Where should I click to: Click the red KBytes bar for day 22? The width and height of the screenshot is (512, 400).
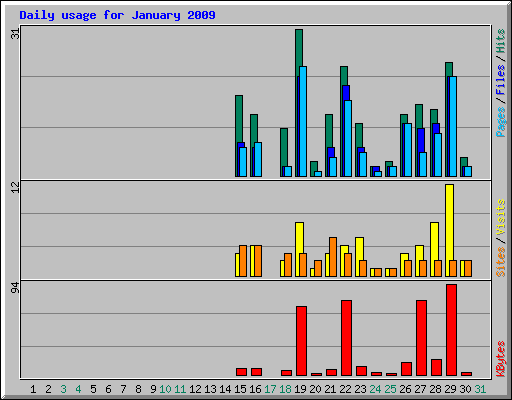(347, 338)
